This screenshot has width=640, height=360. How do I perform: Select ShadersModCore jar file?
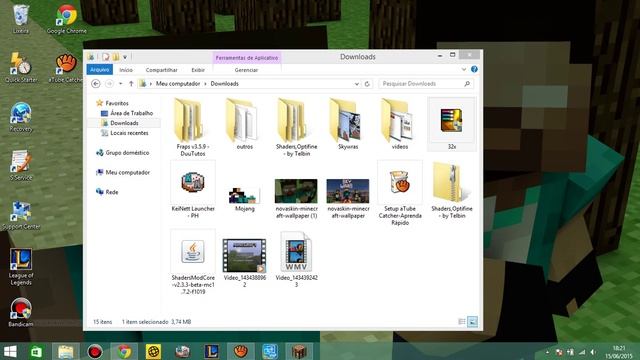point(193,262)
